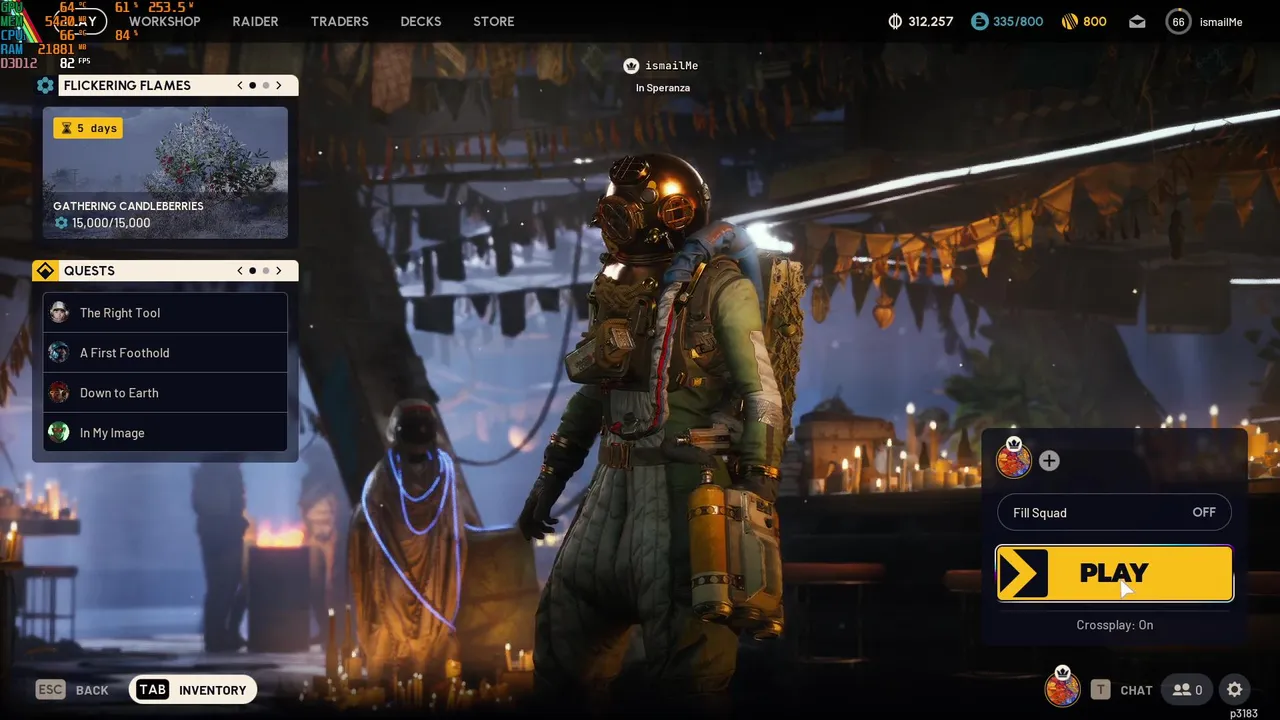Screen dimensions: 1280x720
Task: Start a match with PLAY button
Action: [1114, 573]
